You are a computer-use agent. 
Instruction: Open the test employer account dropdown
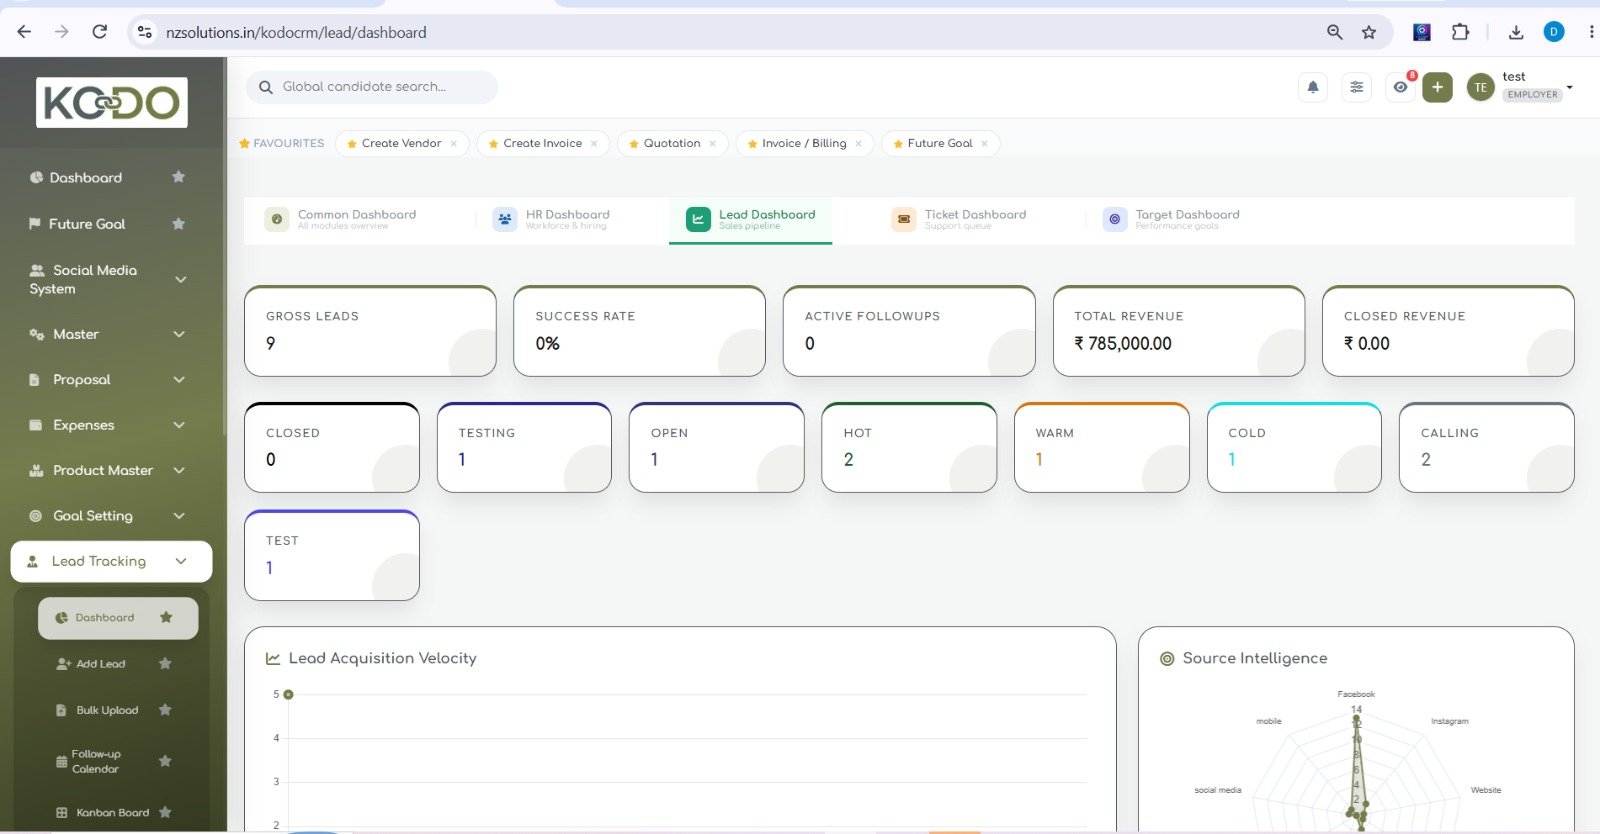[x=1538, y=86]
